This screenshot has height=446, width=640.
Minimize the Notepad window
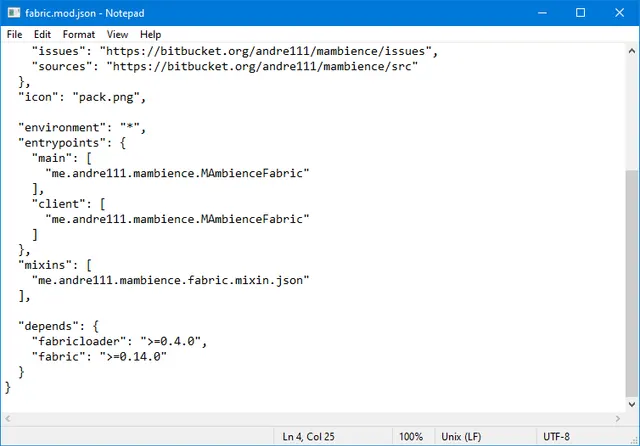pyautogui.click(x=542, y=13)
